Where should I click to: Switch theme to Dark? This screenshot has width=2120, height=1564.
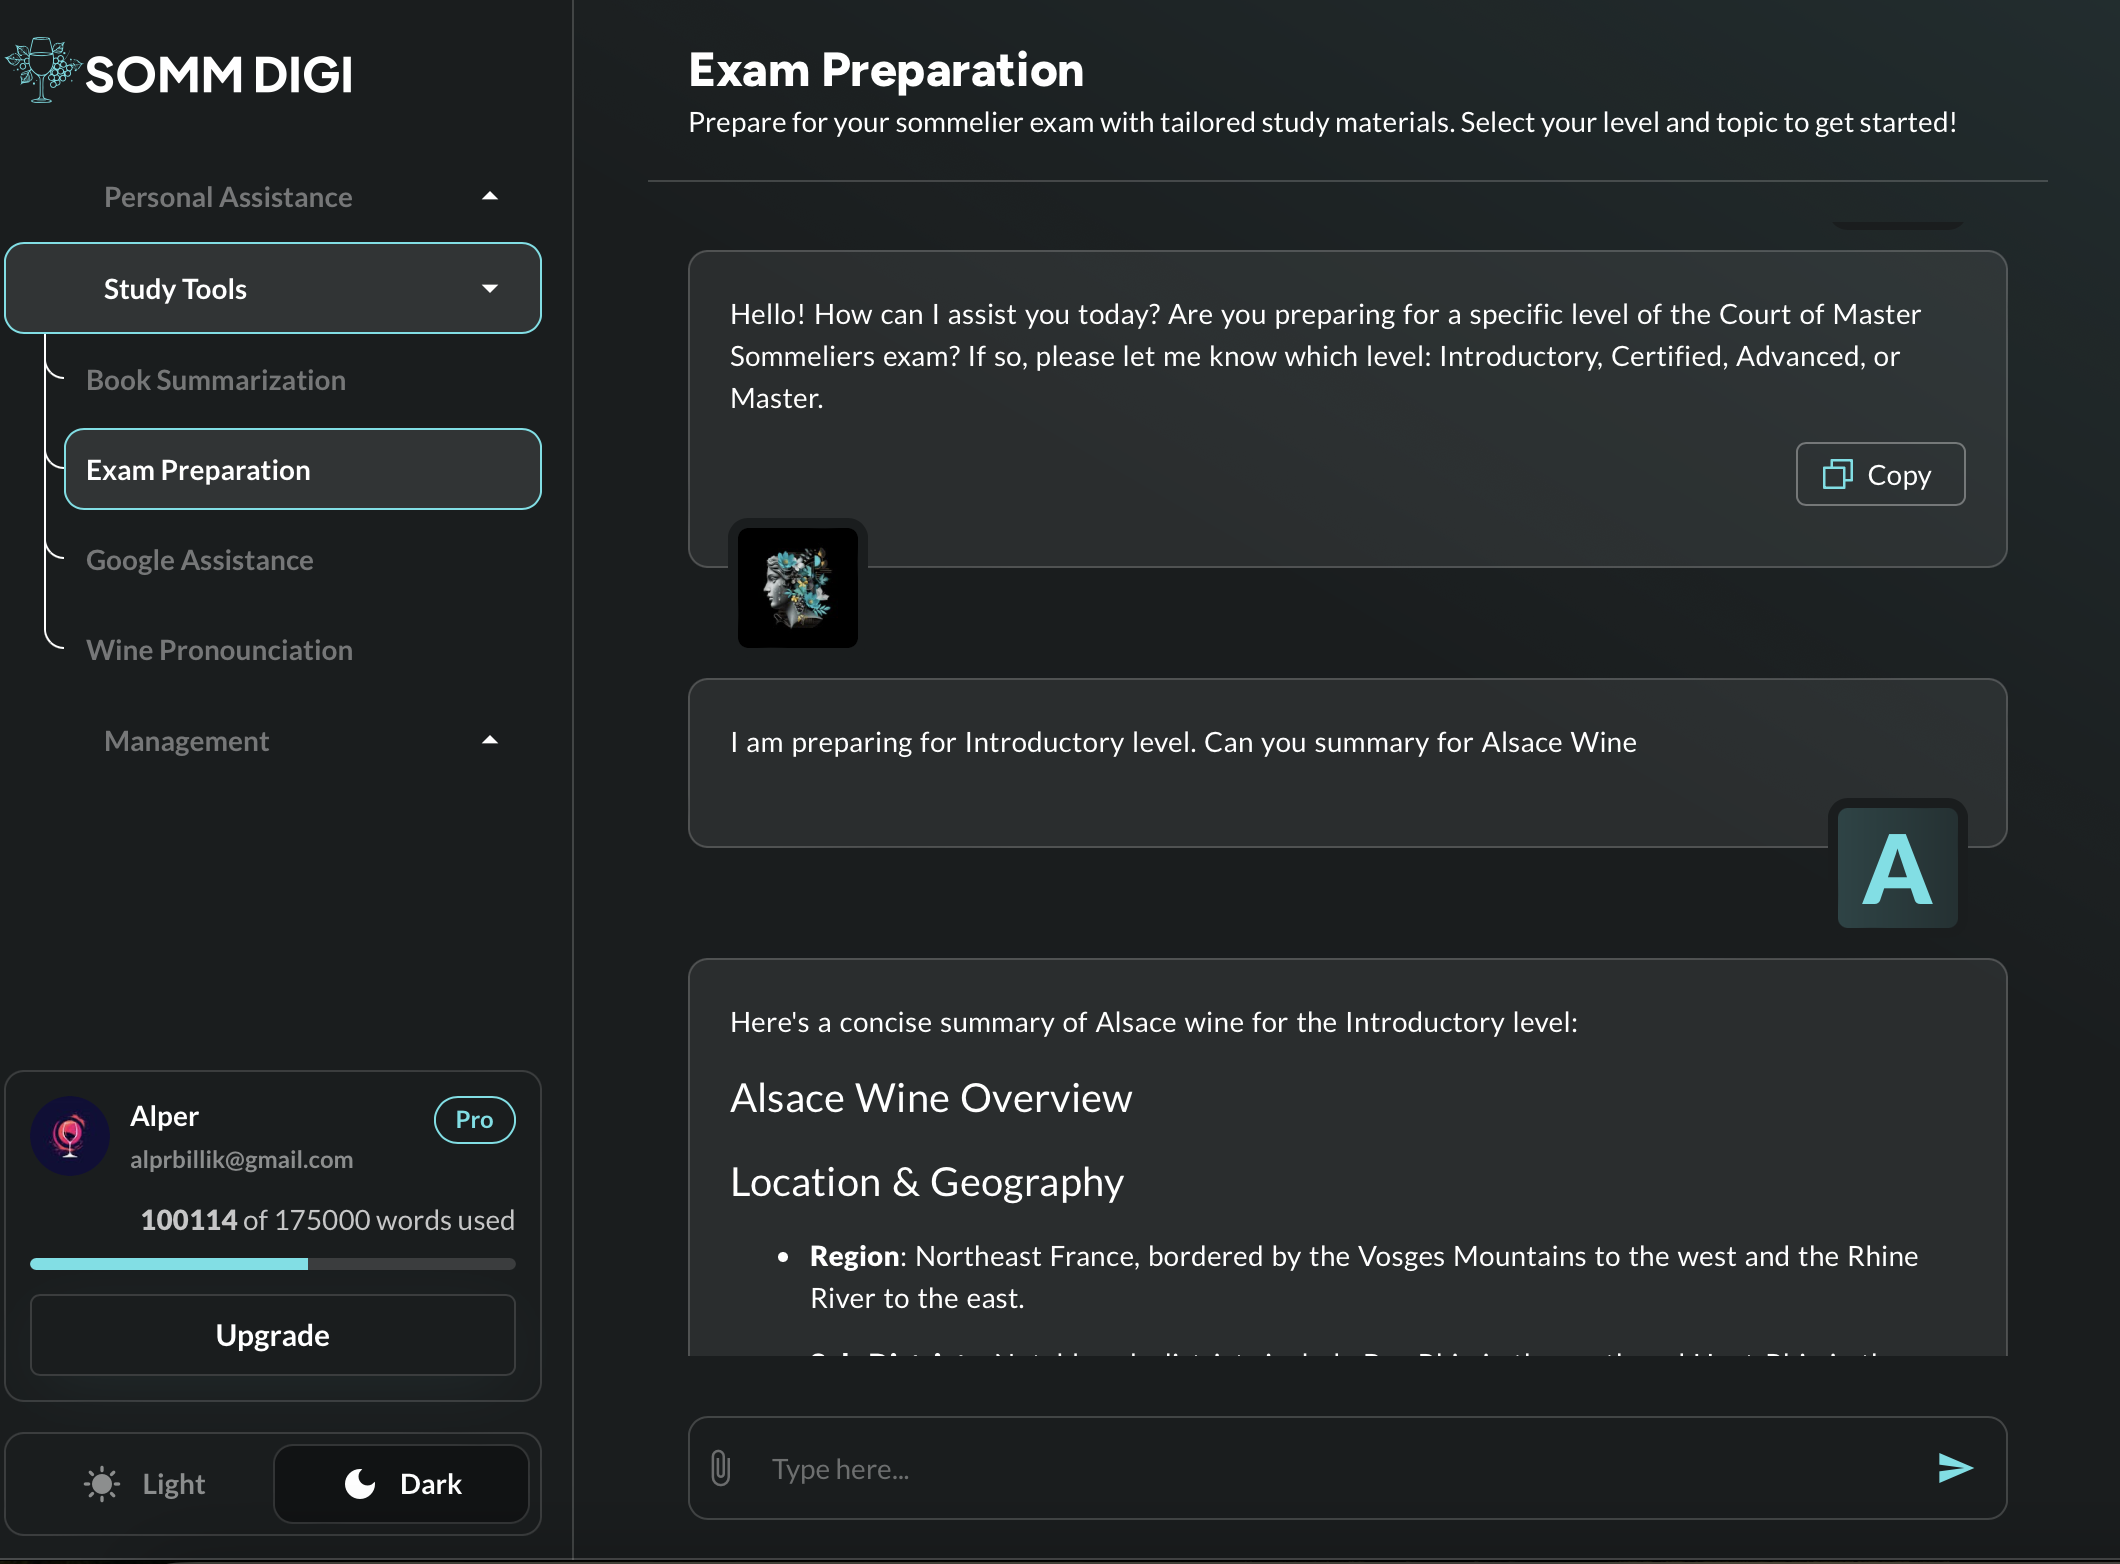[x=401, y=1484]
